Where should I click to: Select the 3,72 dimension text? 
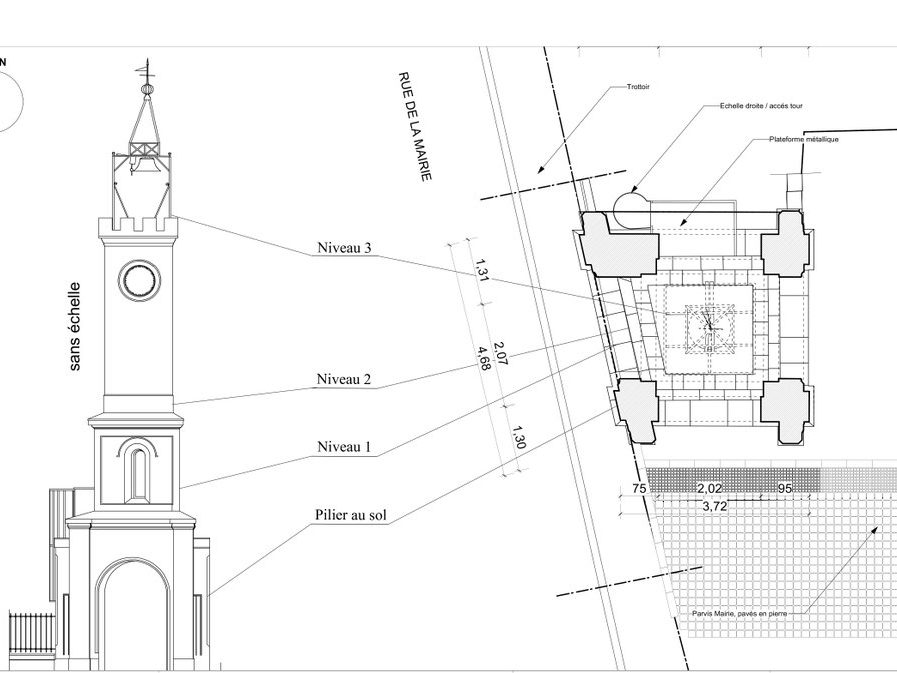click(714, 507)
